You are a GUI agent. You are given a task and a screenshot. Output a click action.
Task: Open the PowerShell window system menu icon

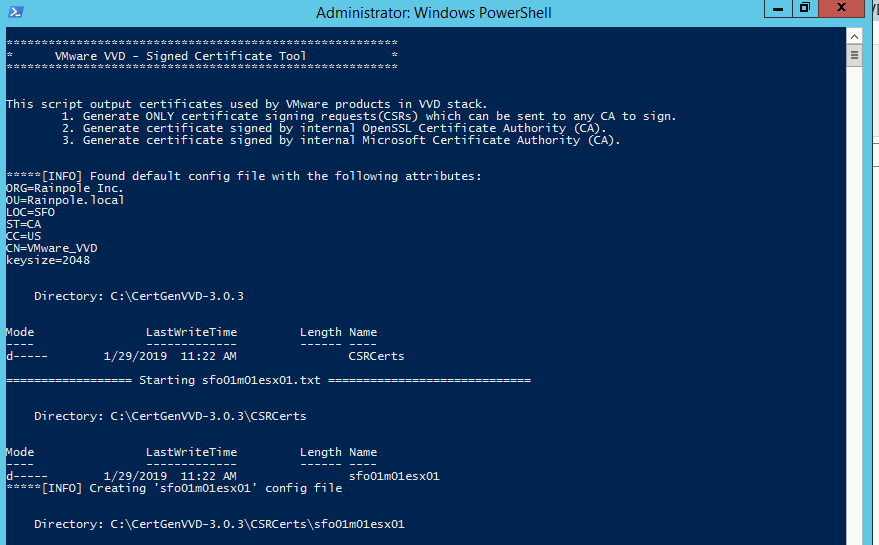click(x=15, y=12)
